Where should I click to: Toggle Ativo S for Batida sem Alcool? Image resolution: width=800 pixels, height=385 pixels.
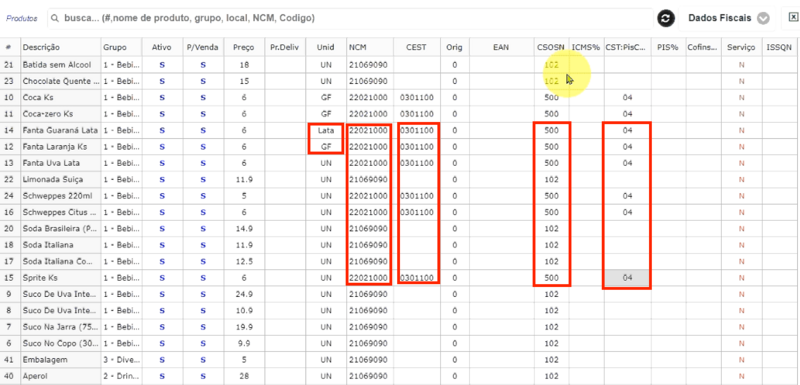pyautogui.click(x=162, y=65)
